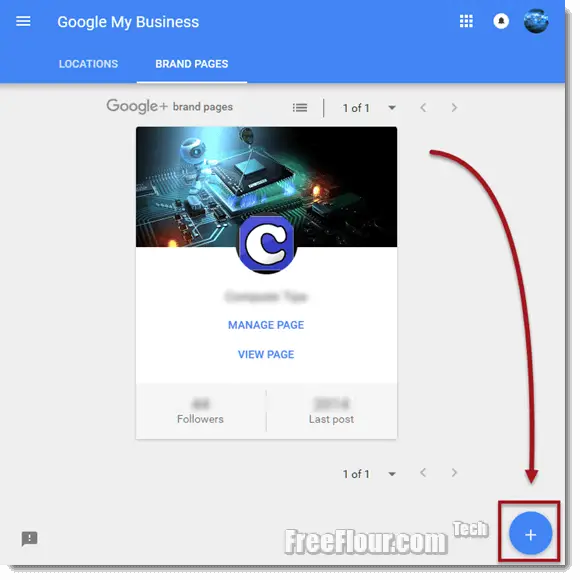The height and width of the screenshot is (580, 580).
Task: Go to next page at bottom
Action: click(454, 473)
